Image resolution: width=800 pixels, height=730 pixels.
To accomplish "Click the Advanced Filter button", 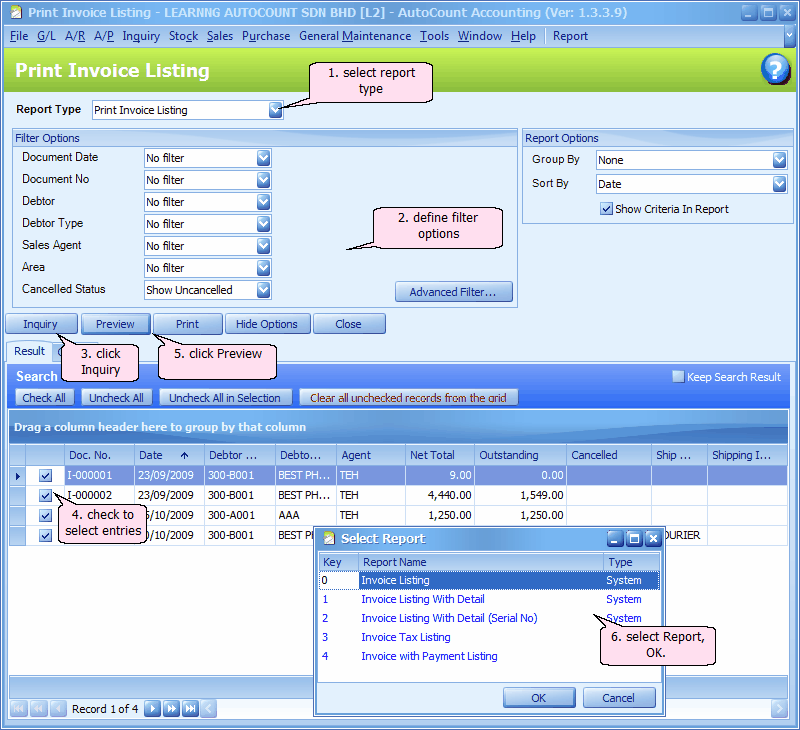I will pyautogui.click(x=453, y=292).
